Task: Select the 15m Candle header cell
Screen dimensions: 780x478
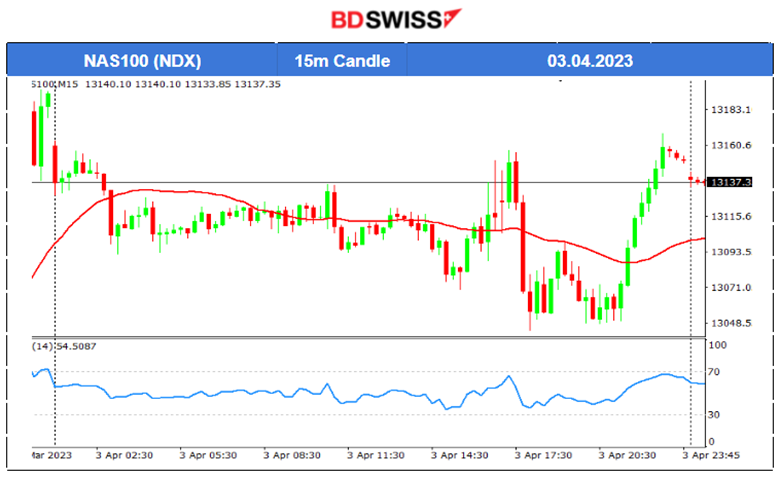Action: [342, 61]
